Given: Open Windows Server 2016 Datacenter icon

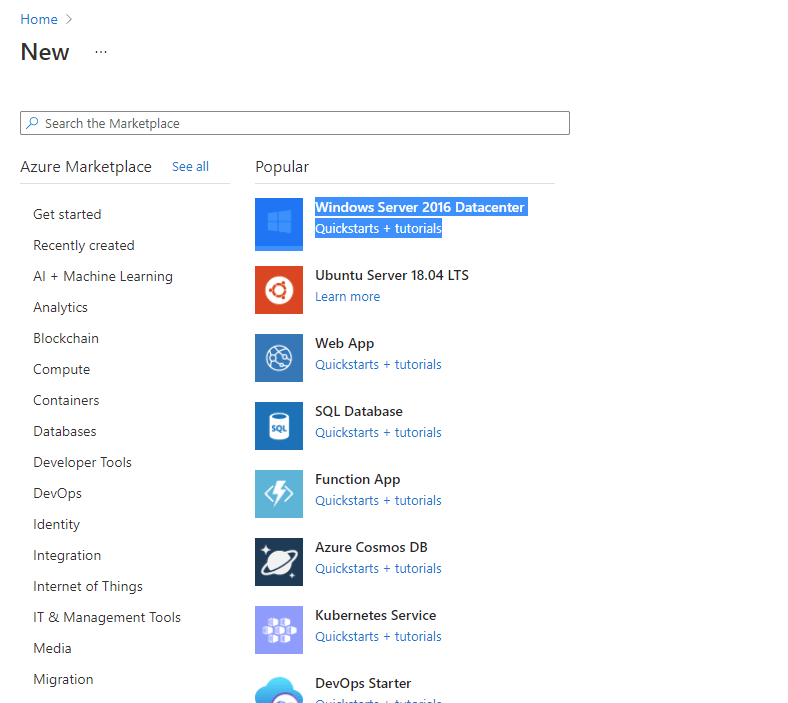Looking at the screenshot, I should tap(279, 224).
